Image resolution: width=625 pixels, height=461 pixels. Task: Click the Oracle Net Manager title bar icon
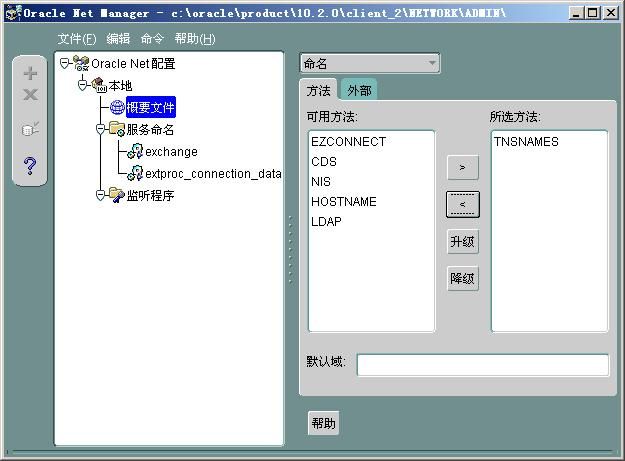pos(14,13)
